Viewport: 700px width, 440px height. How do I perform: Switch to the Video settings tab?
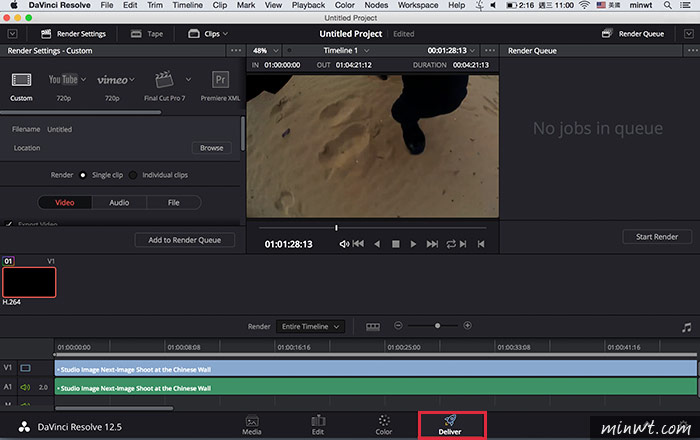pos(65,203)
